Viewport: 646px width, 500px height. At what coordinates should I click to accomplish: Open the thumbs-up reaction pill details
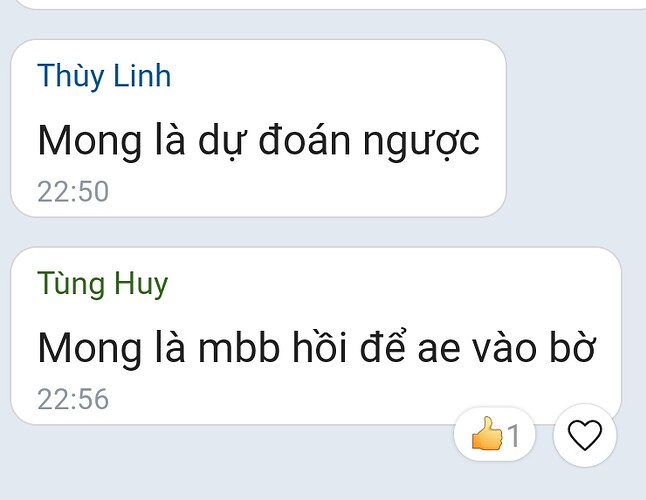(494, 435)
